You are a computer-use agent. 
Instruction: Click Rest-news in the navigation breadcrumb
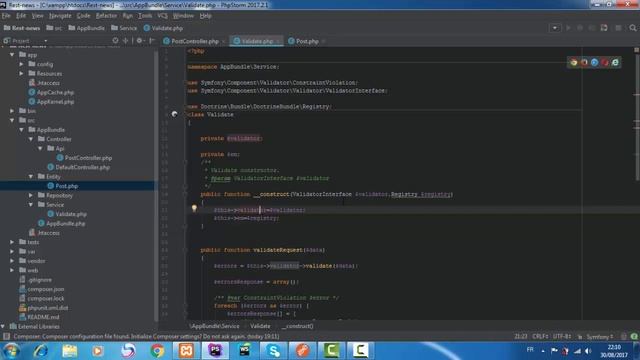(22, 28)
